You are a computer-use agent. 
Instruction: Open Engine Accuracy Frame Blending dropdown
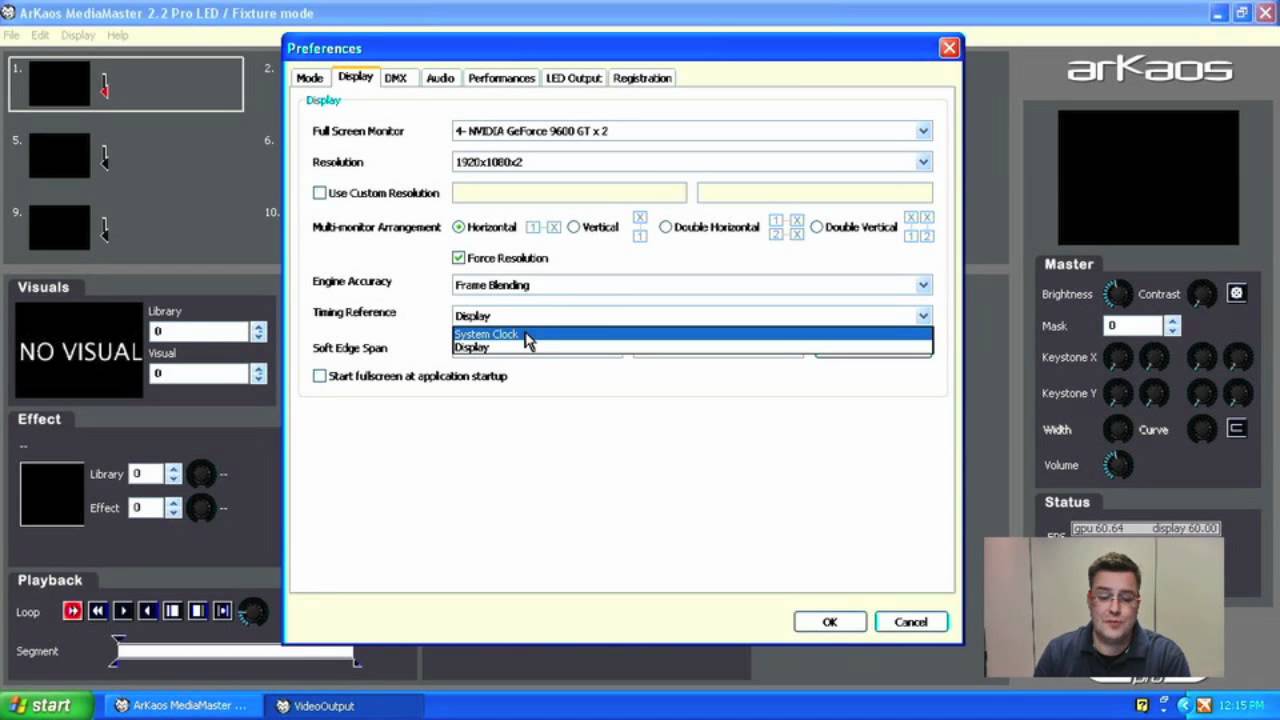692,285
